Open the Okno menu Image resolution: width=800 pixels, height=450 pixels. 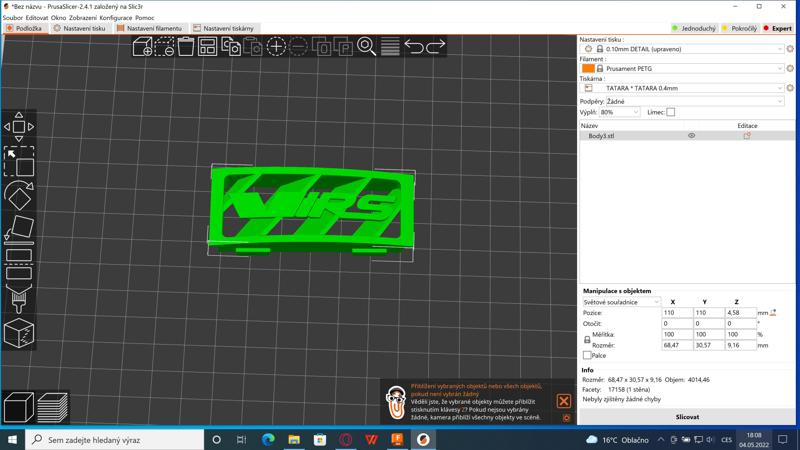click(58, 17)
